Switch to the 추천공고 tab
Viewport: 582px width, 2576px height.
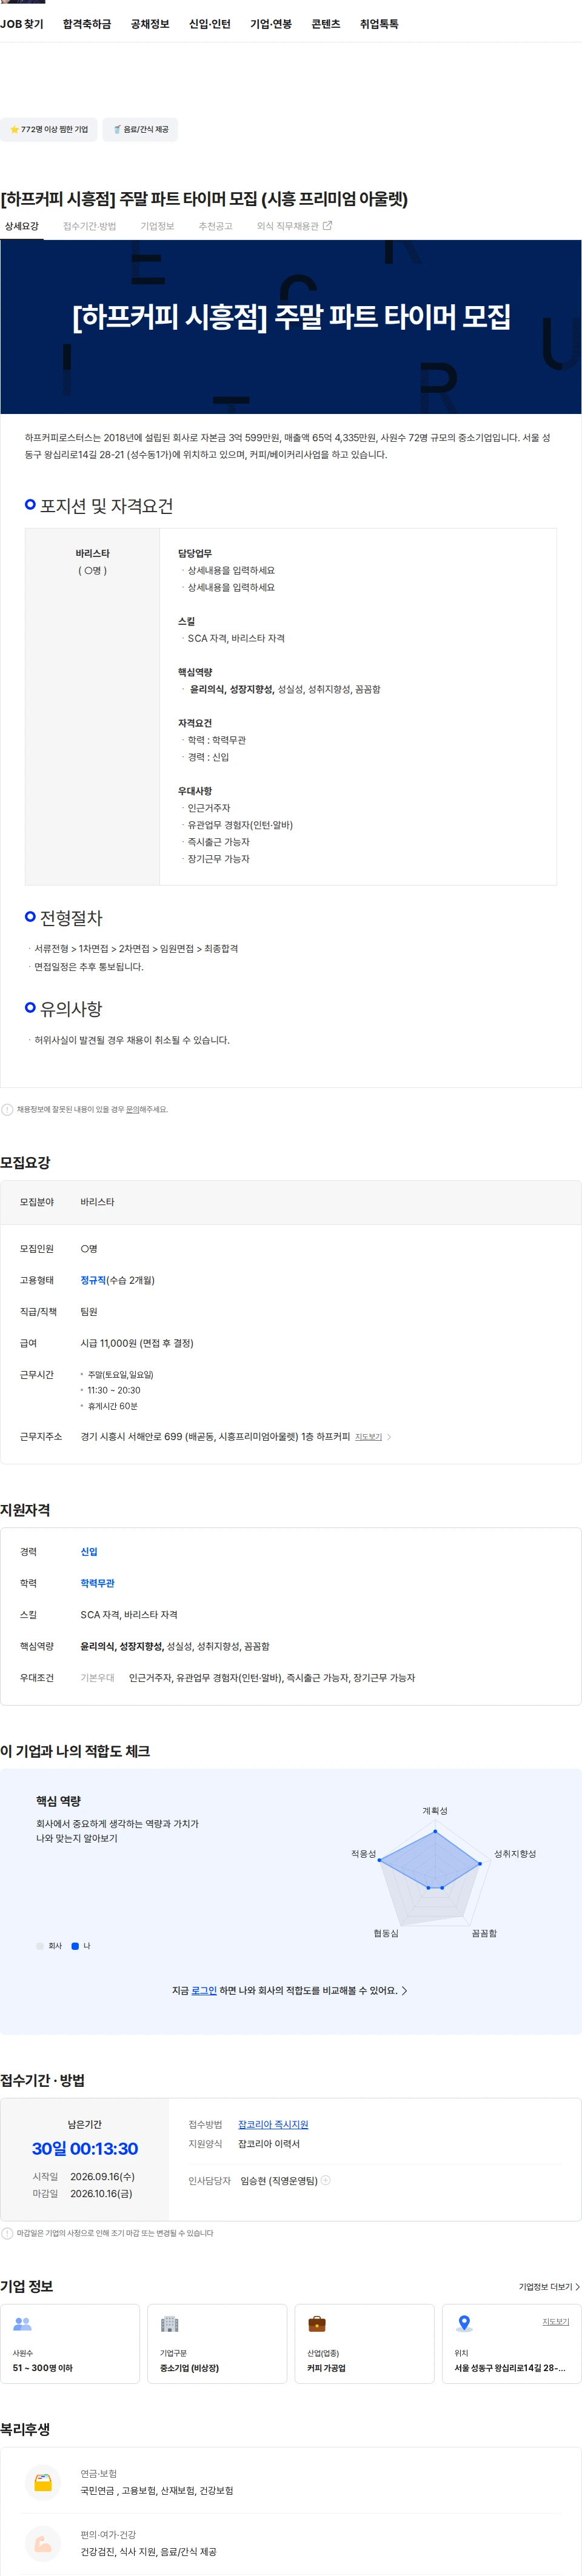216,227
